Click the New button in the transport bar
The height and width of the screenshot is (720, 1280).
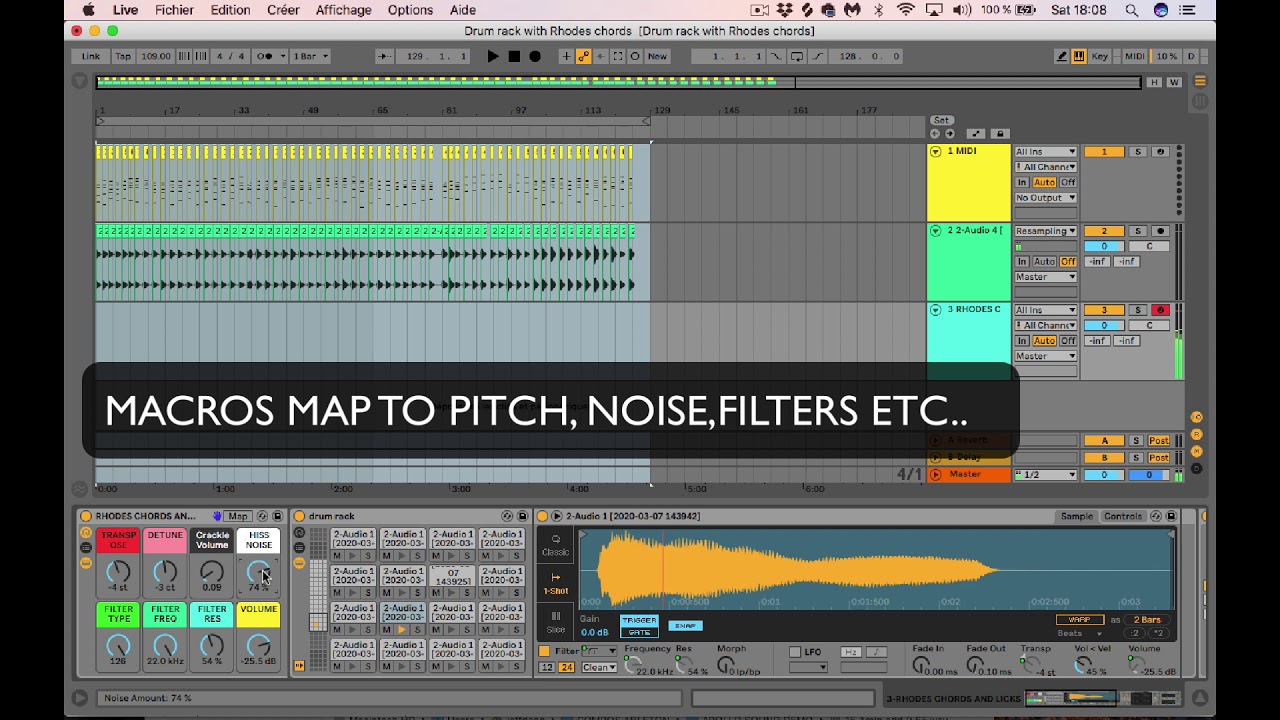[x=657, y=56]
